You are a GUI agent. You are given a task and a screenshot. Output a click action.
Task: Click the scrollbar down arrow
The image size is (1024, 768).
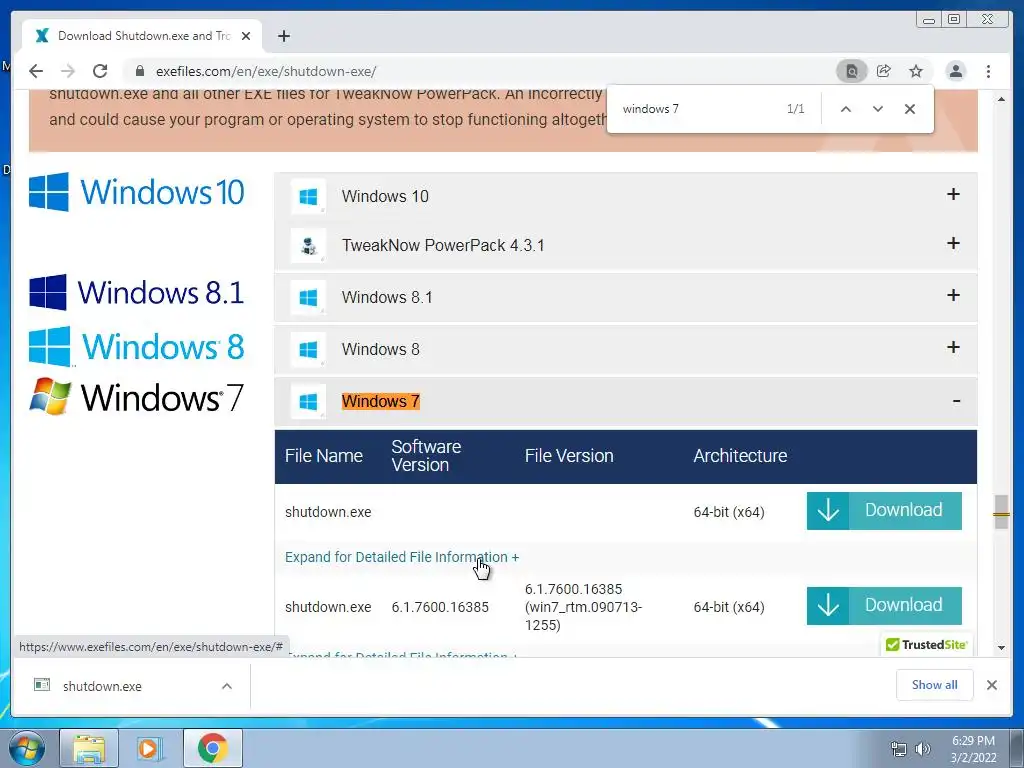tap(1001, 648)
